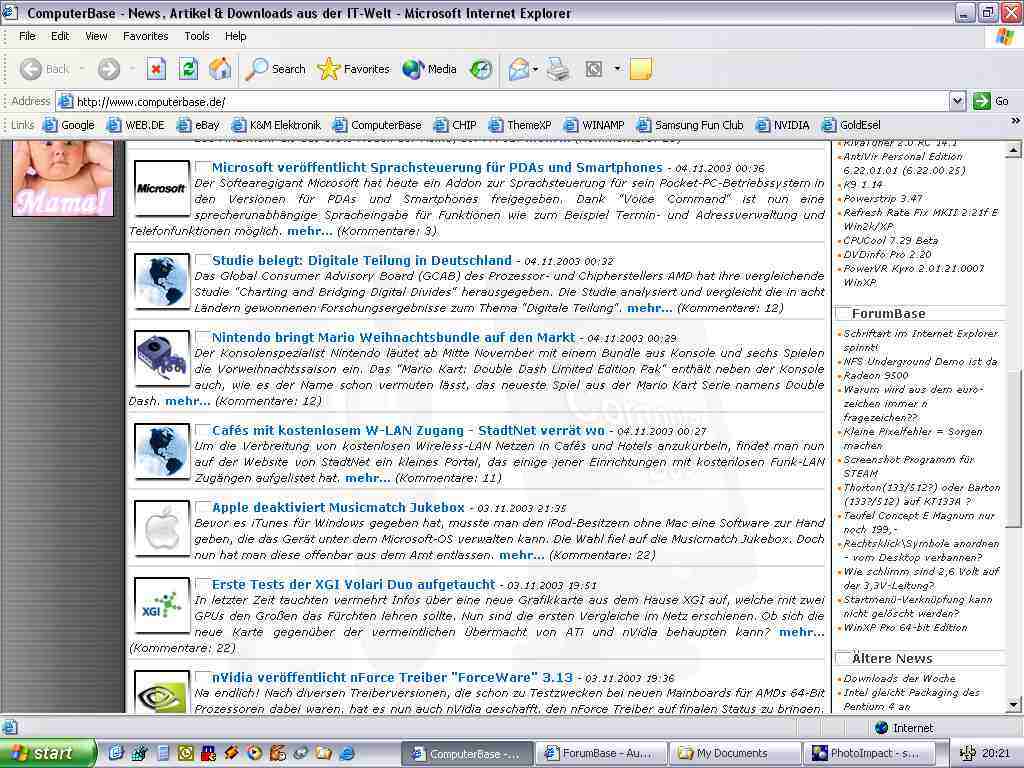1024x768 pixels.
Task: Open the Media pane
Action: tap(429, 69)
